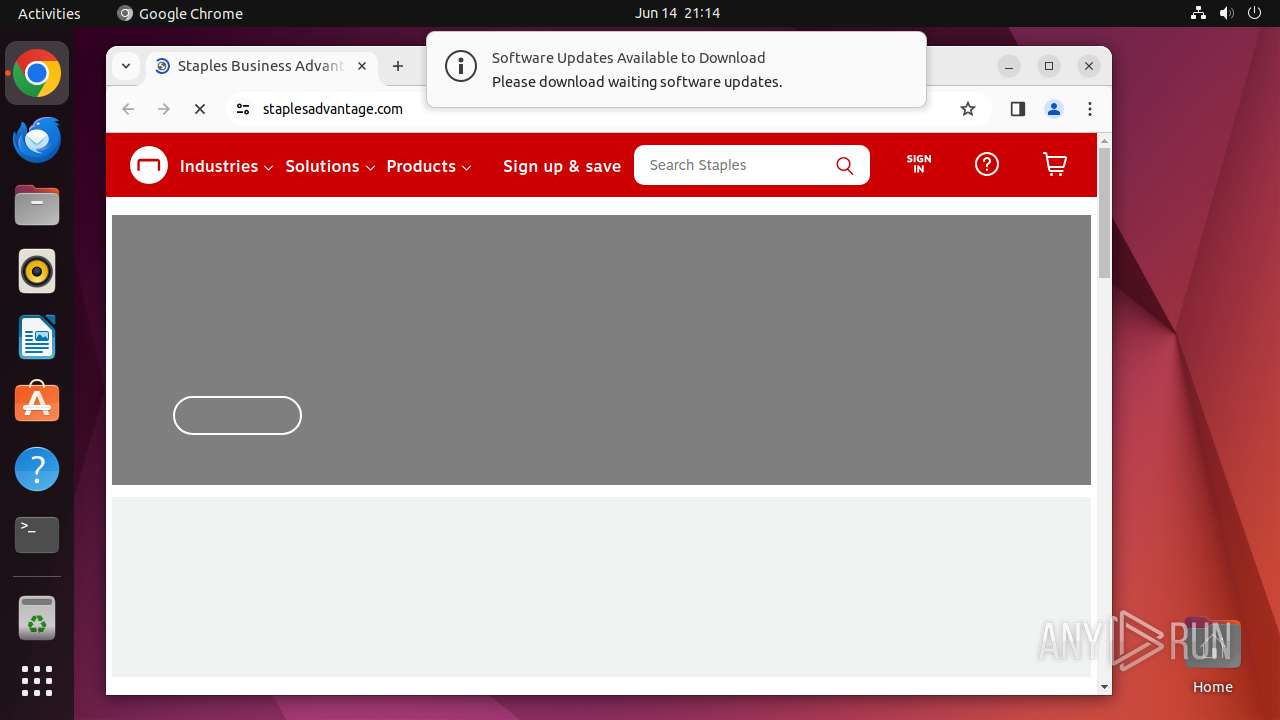Open the Google Chrome app menu
The height and width of the screenshot is (720, 1280).
tap(180, 13)
